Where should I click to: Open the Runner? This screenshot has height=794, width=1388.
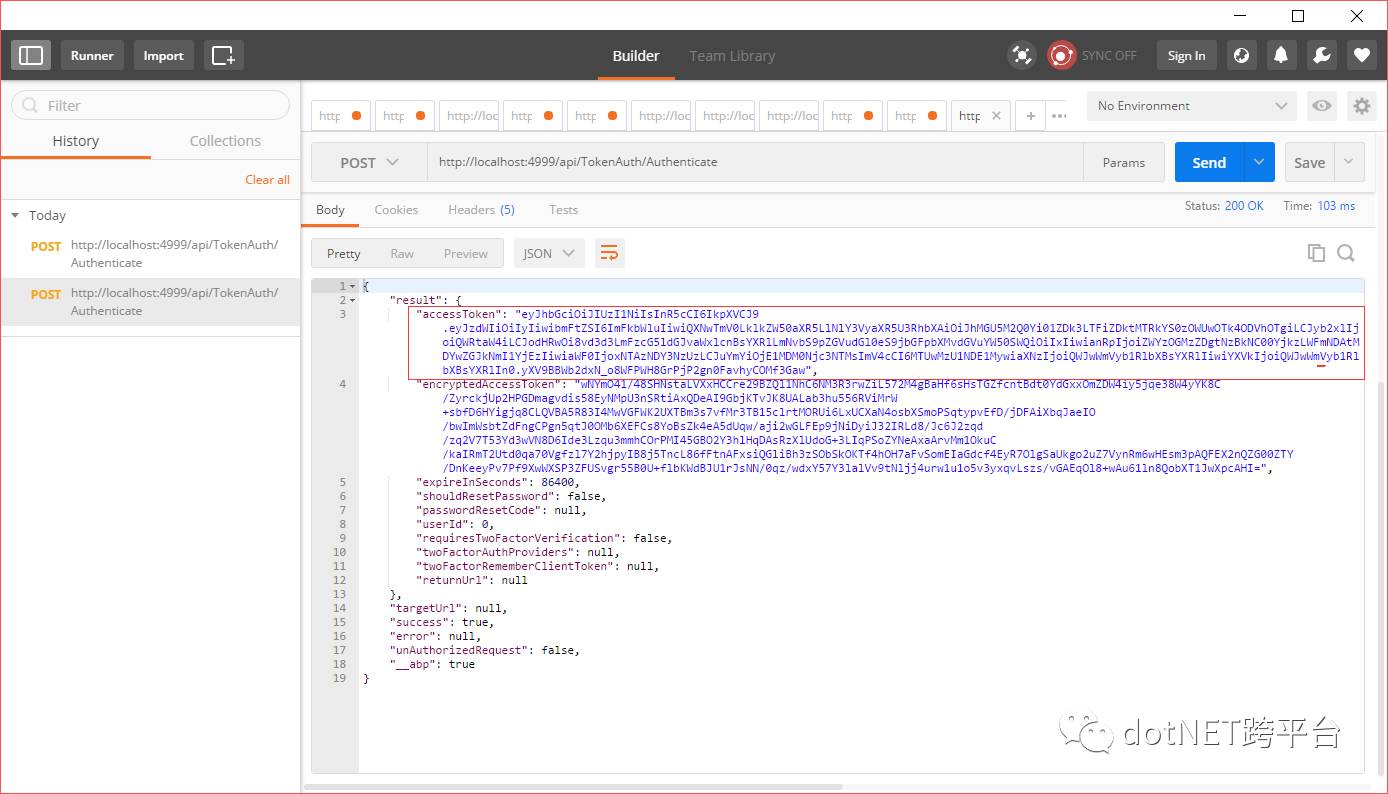92,55
